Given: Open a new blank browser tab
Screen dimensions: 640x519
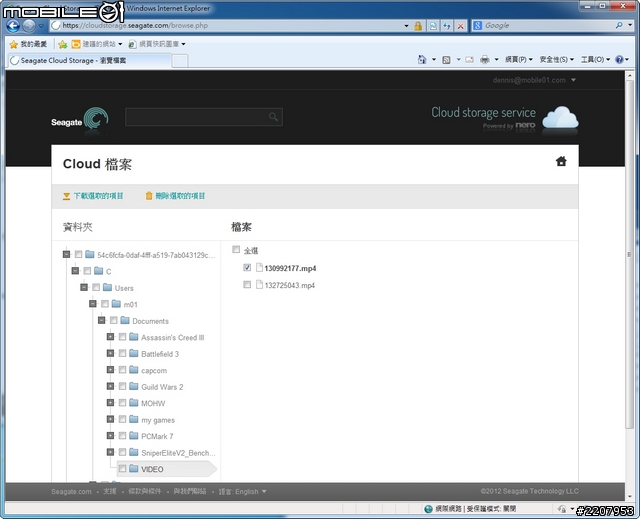Looking at the screenshot, I should (180, 61).
